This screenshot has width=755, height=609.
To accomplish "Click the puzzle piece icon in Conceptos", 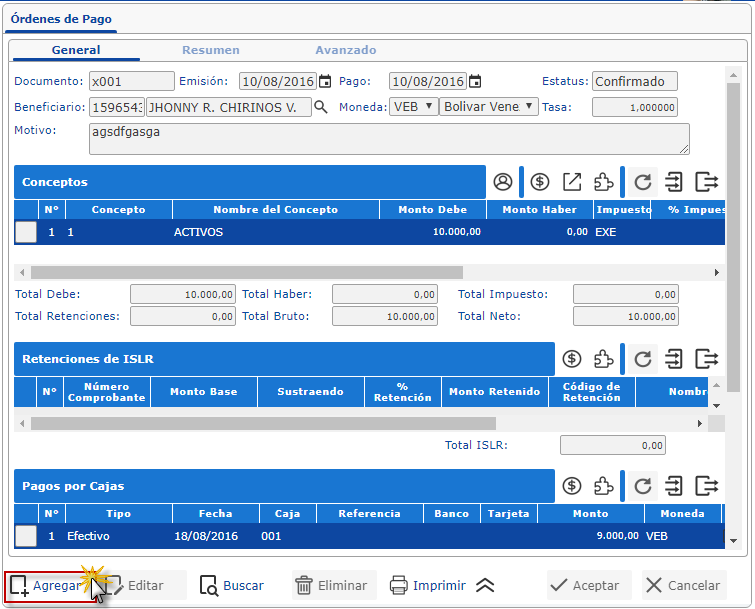I will pos(604,182).
